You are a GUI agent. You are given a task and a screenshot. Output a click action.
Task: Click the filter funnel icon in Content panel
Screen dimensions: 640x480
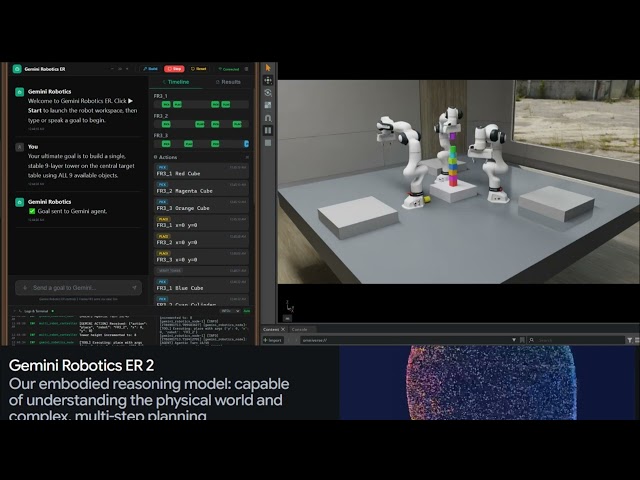coord(630,340)
